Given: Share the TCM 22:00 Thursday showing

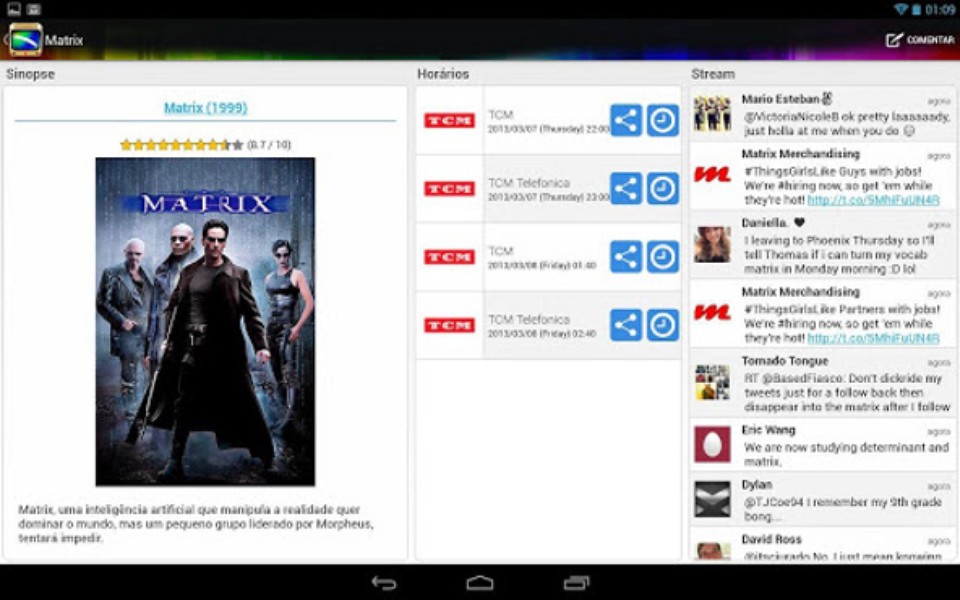Looking at the screenshot, I should 626,120.
